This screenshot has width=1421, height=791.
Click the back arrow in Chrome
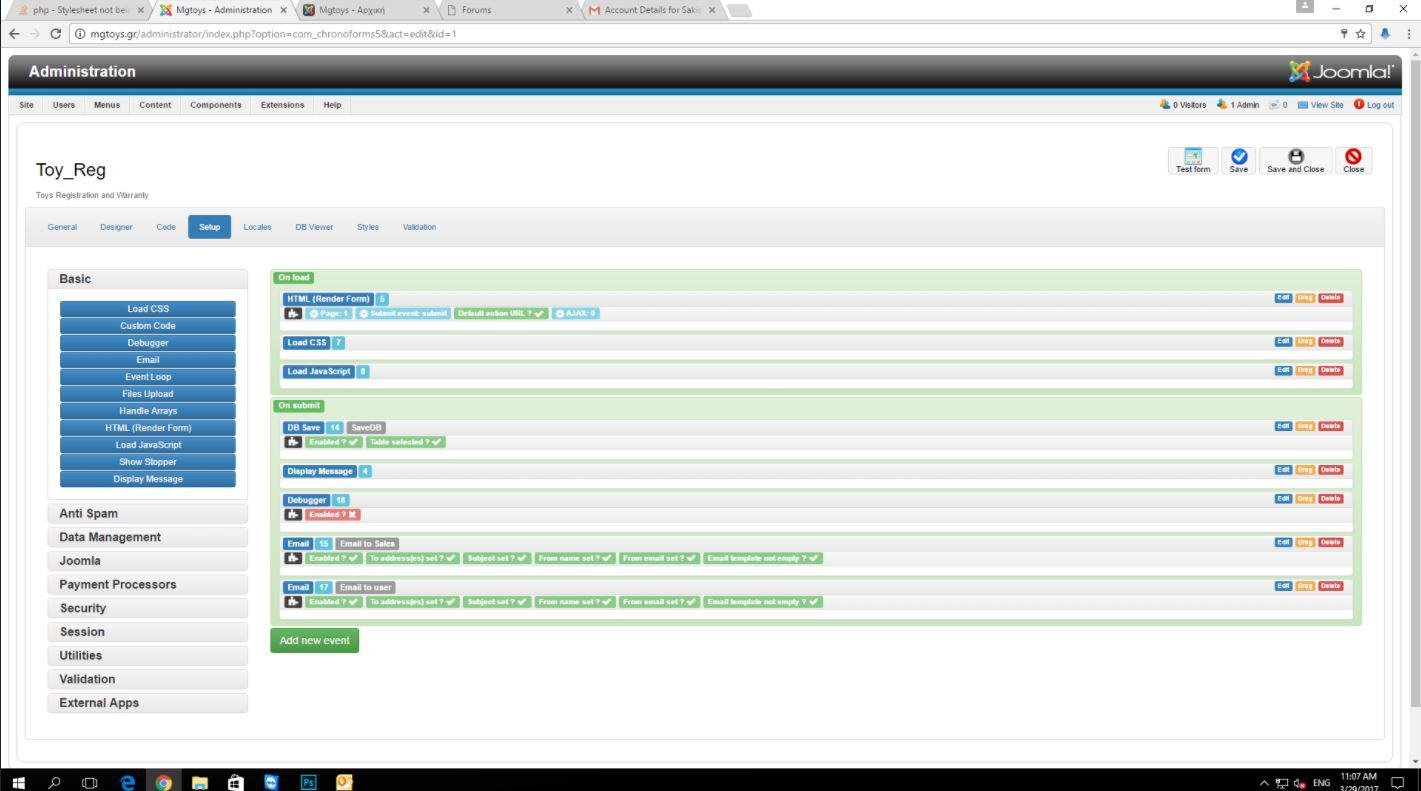pos(13,33)
